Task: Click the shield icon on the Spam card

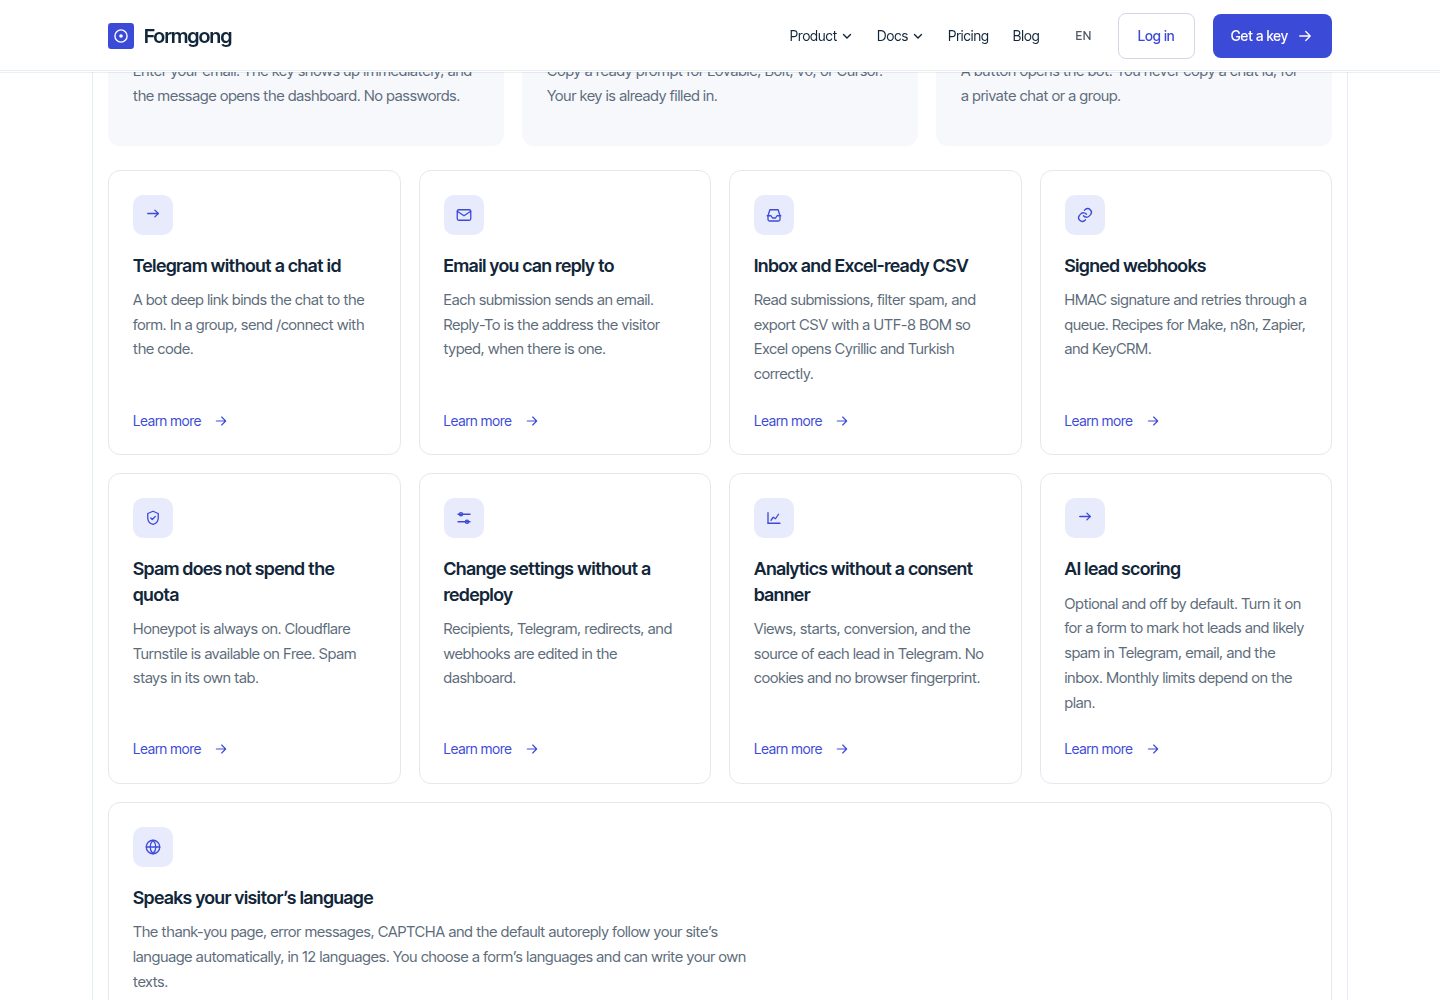Action: point(153,517)
